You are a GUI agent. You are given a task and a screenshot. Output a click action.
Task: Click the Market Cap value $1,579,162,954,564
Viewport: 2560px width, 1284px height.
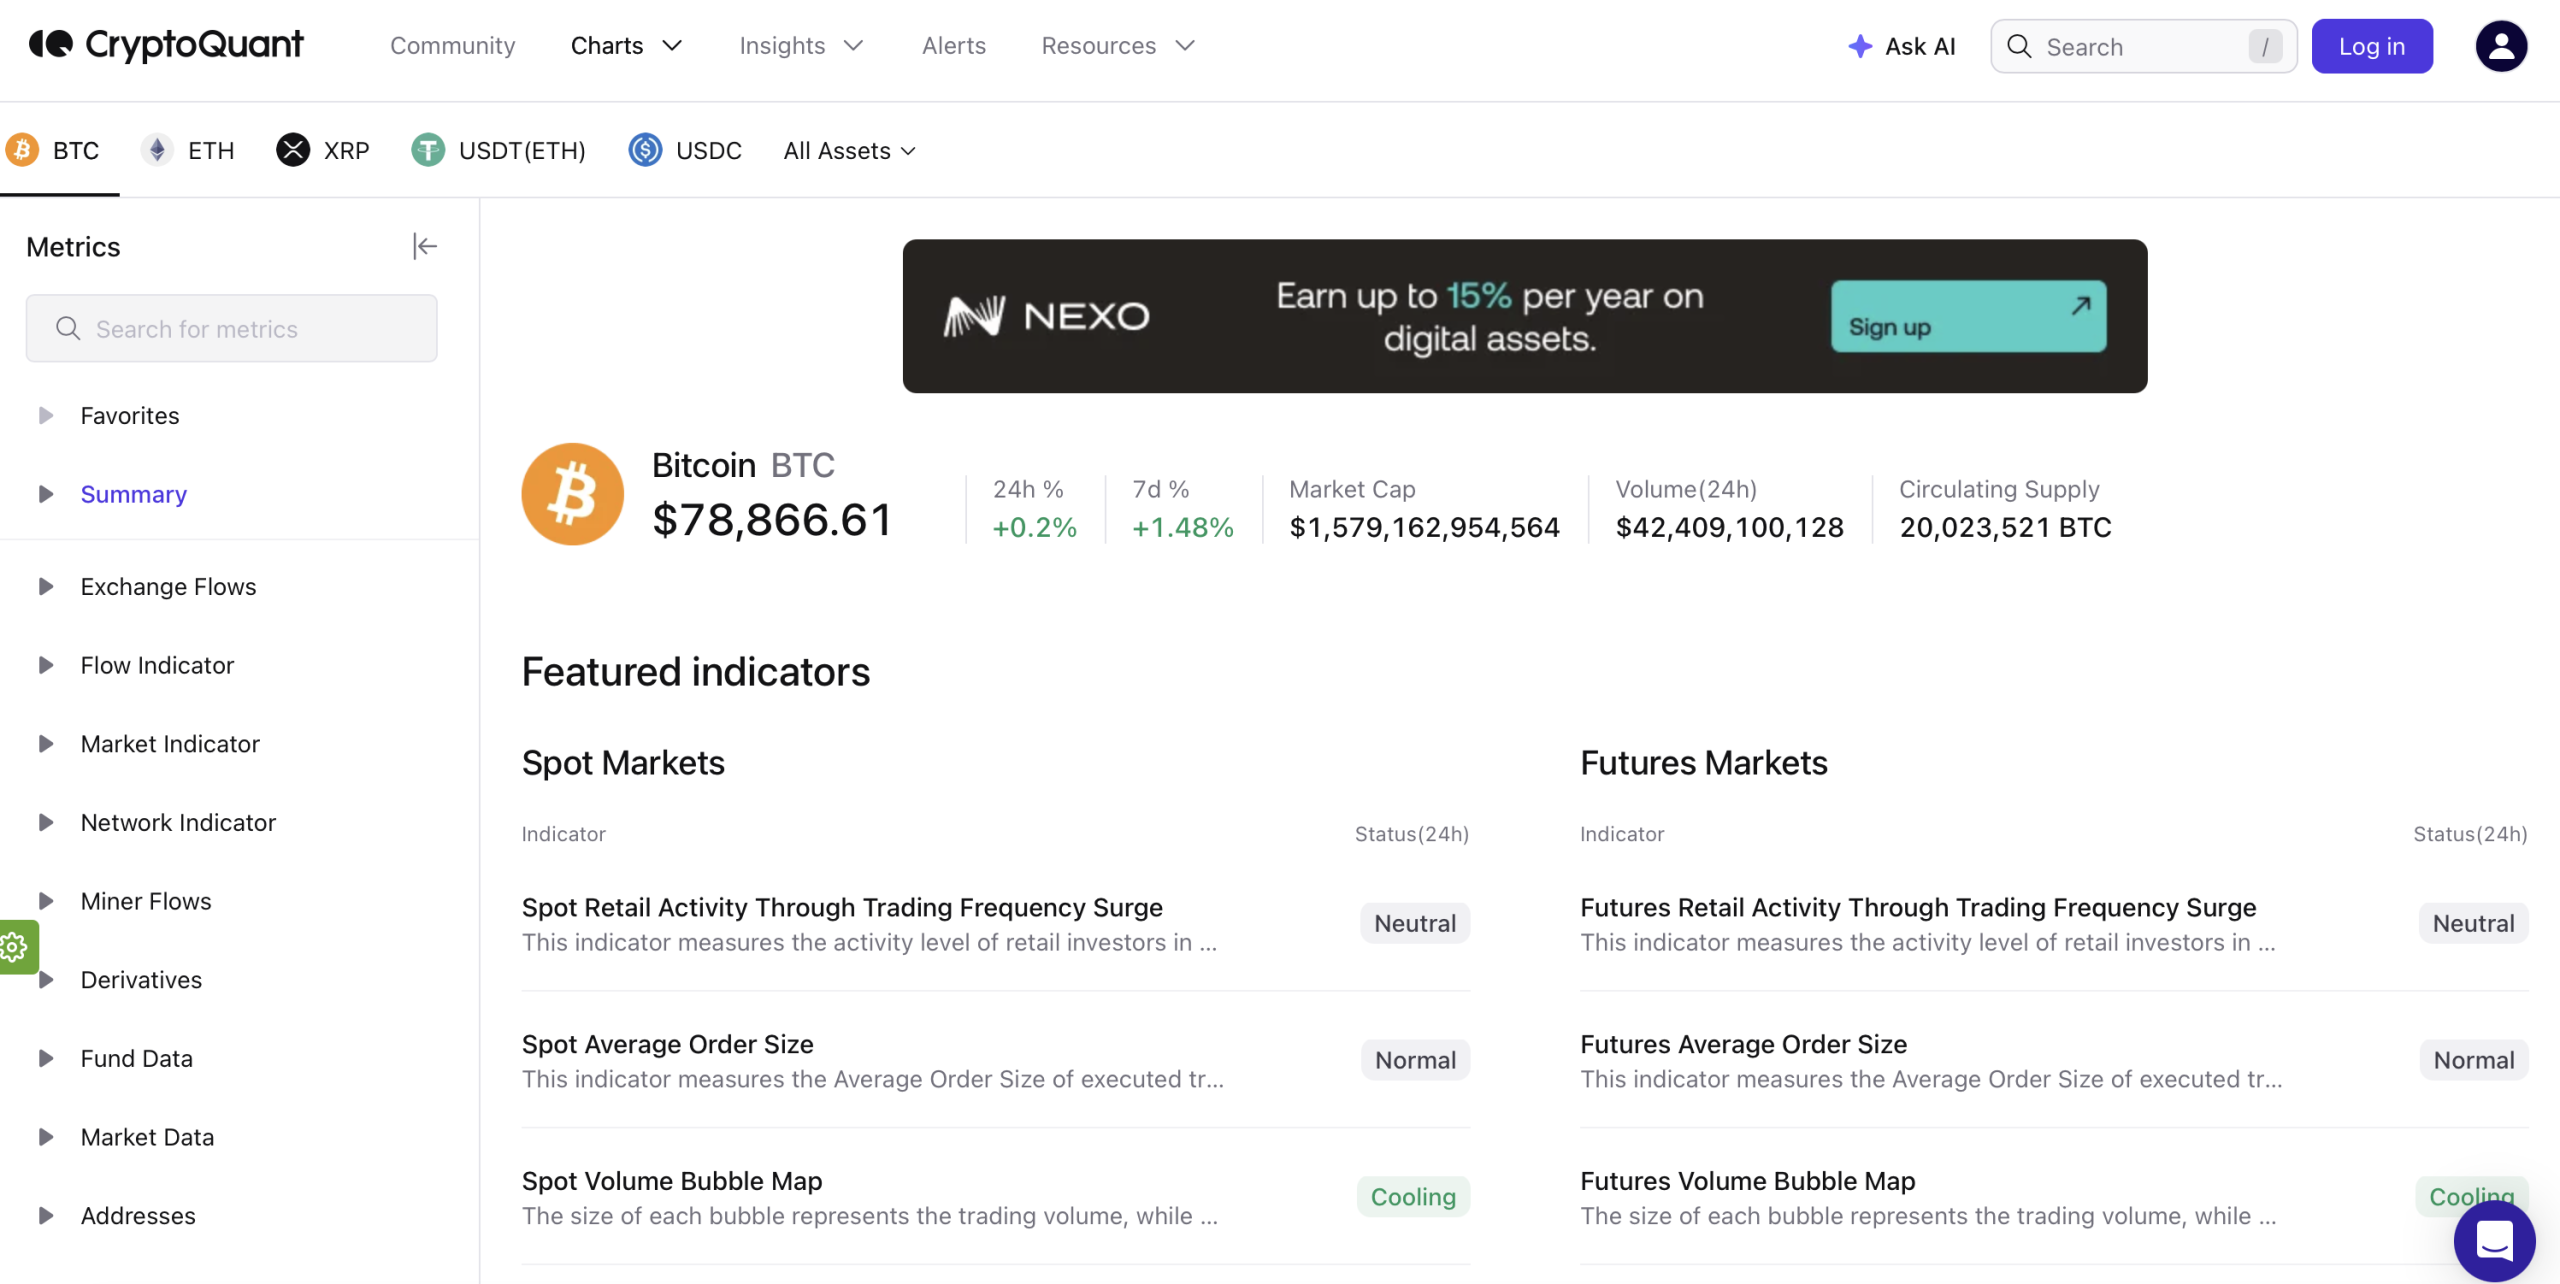coord(1424,527)
